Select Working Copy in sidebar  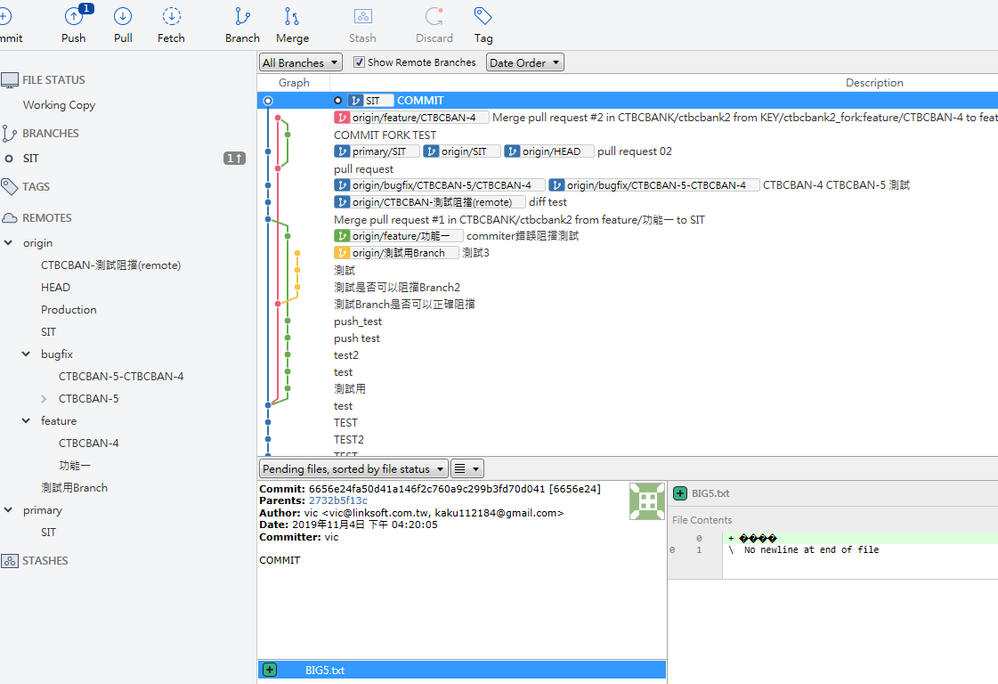click(59, 105)
